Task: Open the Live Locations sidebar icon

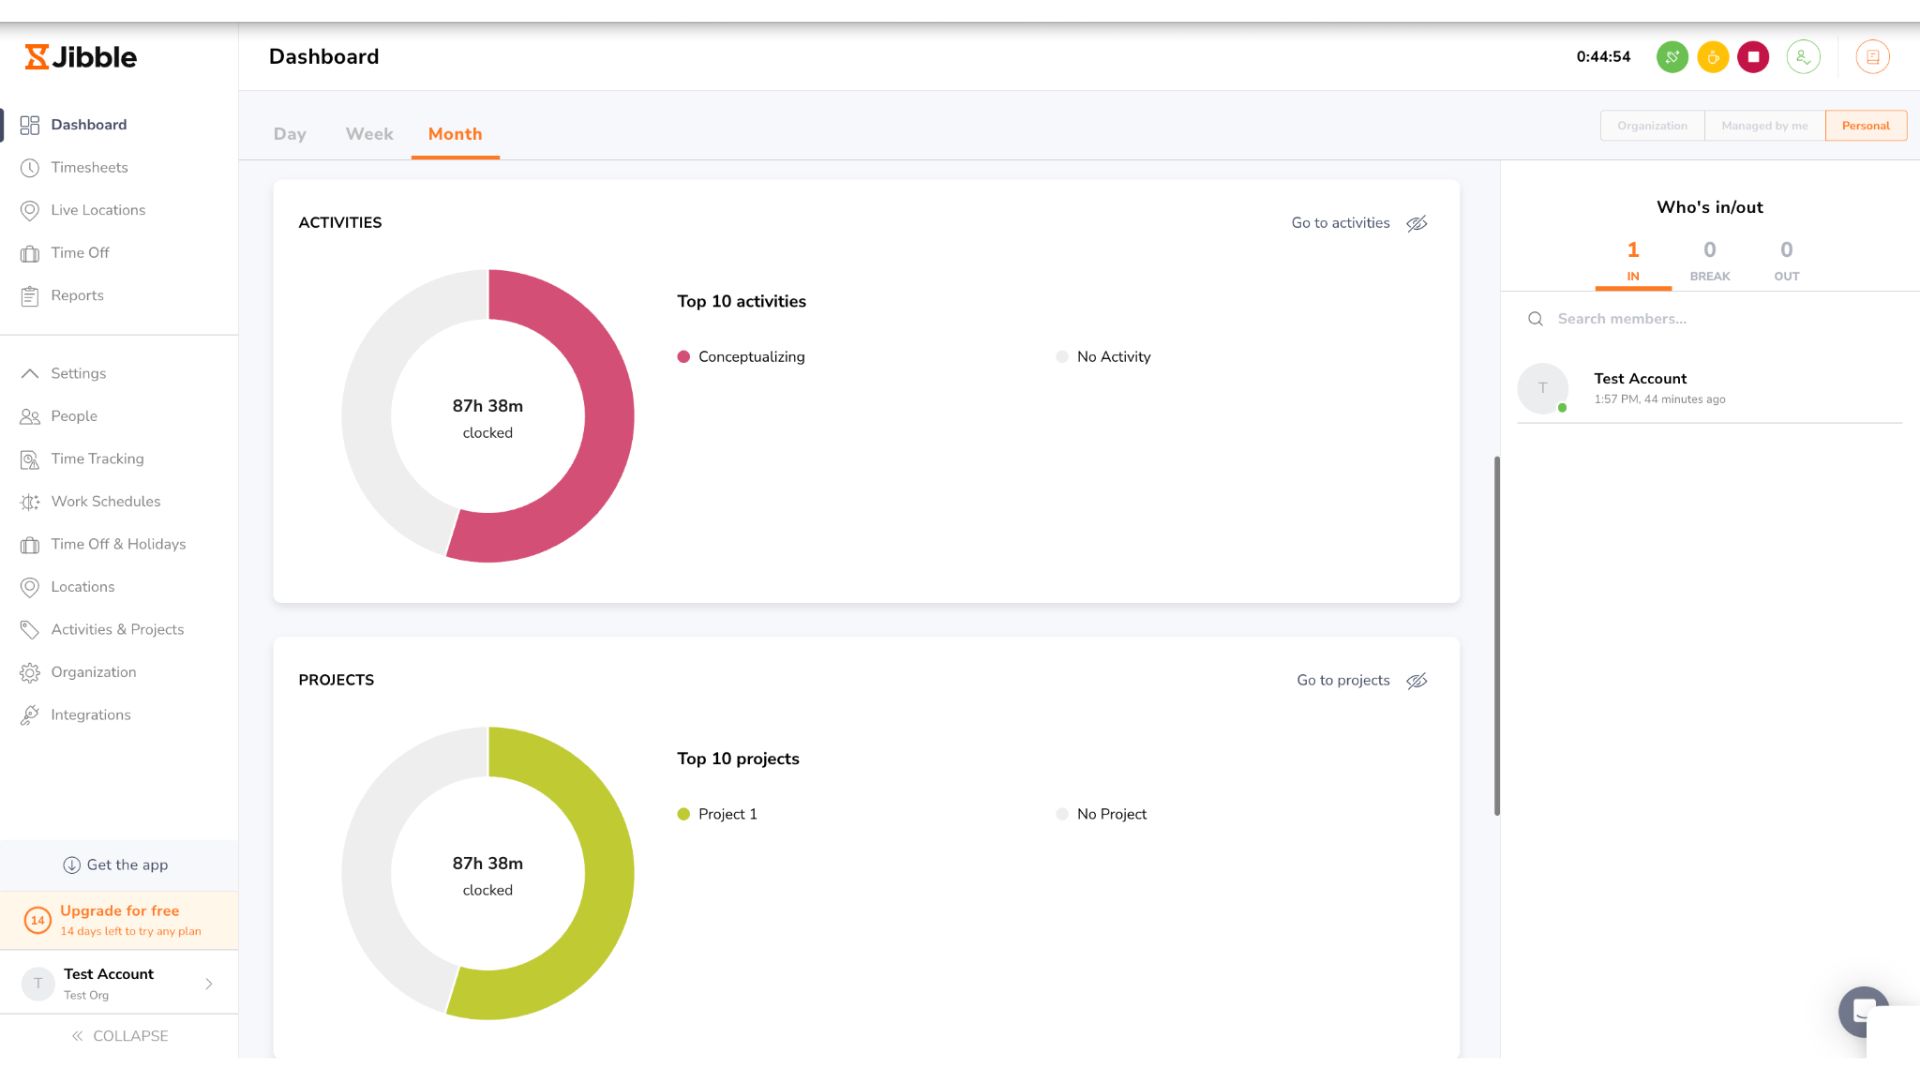Action: click(30, 210)
